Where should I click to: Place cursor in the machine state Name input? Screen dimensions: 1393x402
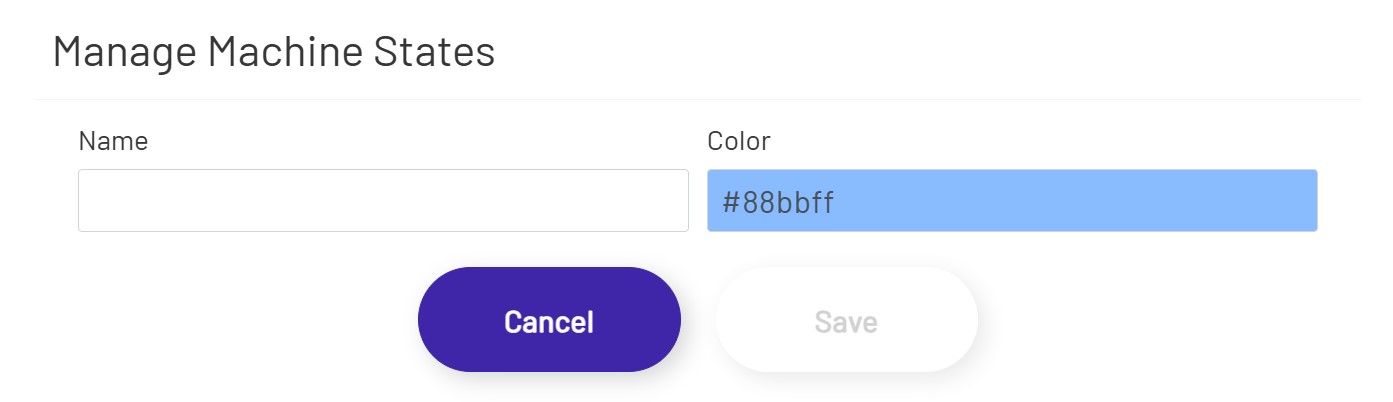(x=383, y=201)
